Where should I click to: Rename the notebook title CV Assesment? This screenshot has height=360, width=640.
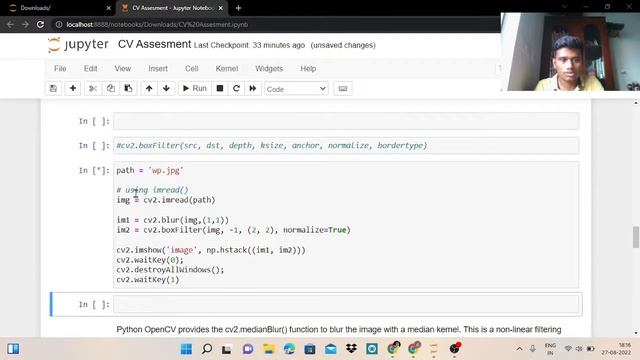pyautogui.click(x=154, y=44)
